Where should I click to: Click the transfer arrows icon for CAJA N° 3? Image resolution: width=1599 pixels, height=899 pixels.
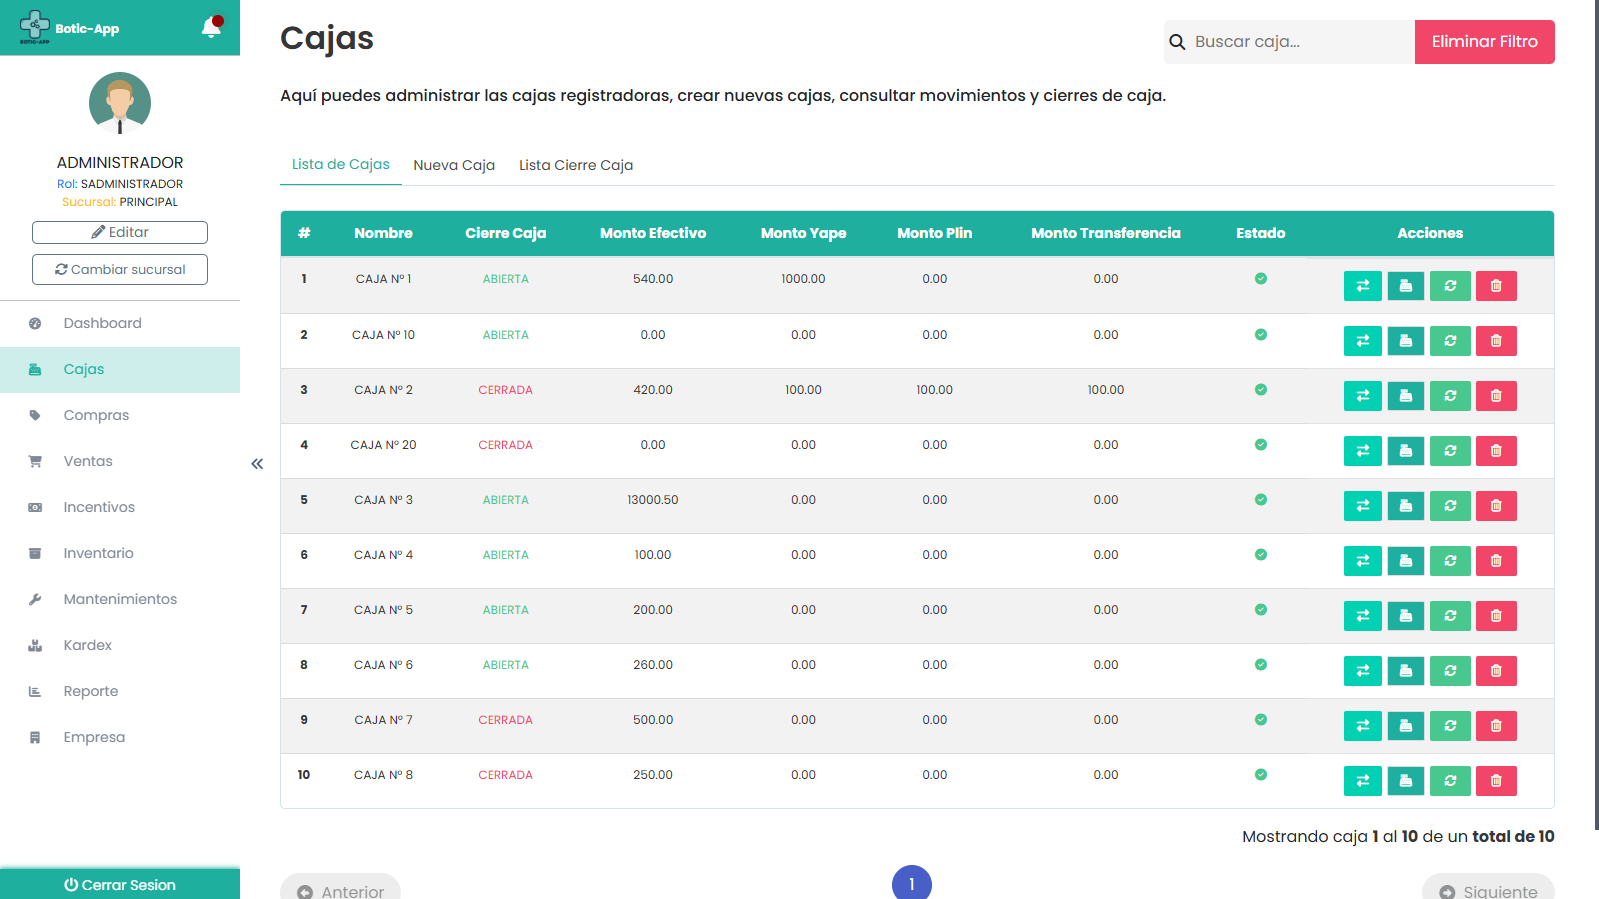coord(1362,506)
